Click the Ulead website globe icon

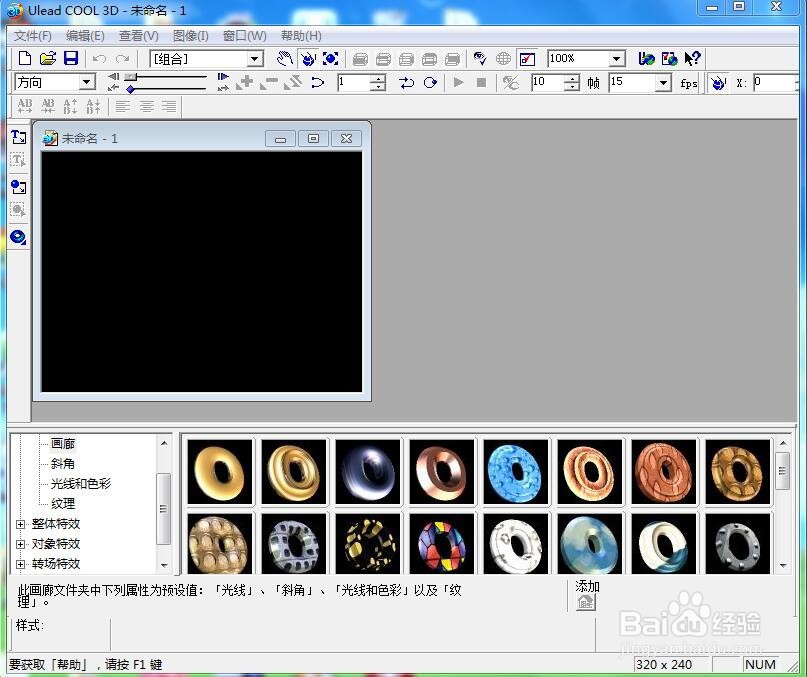pos(646,59)
